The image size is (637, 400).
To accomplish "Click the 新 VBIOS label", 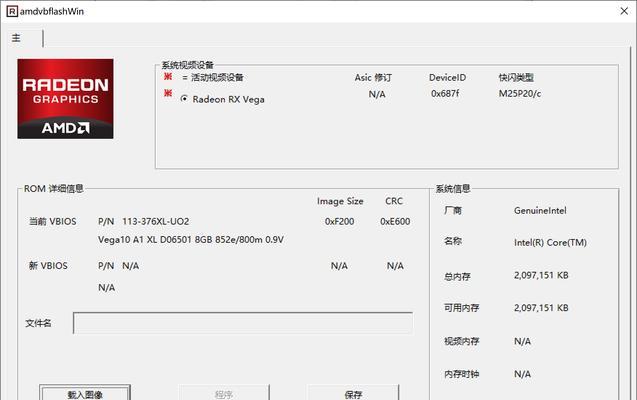I will (x=48, y=266).
